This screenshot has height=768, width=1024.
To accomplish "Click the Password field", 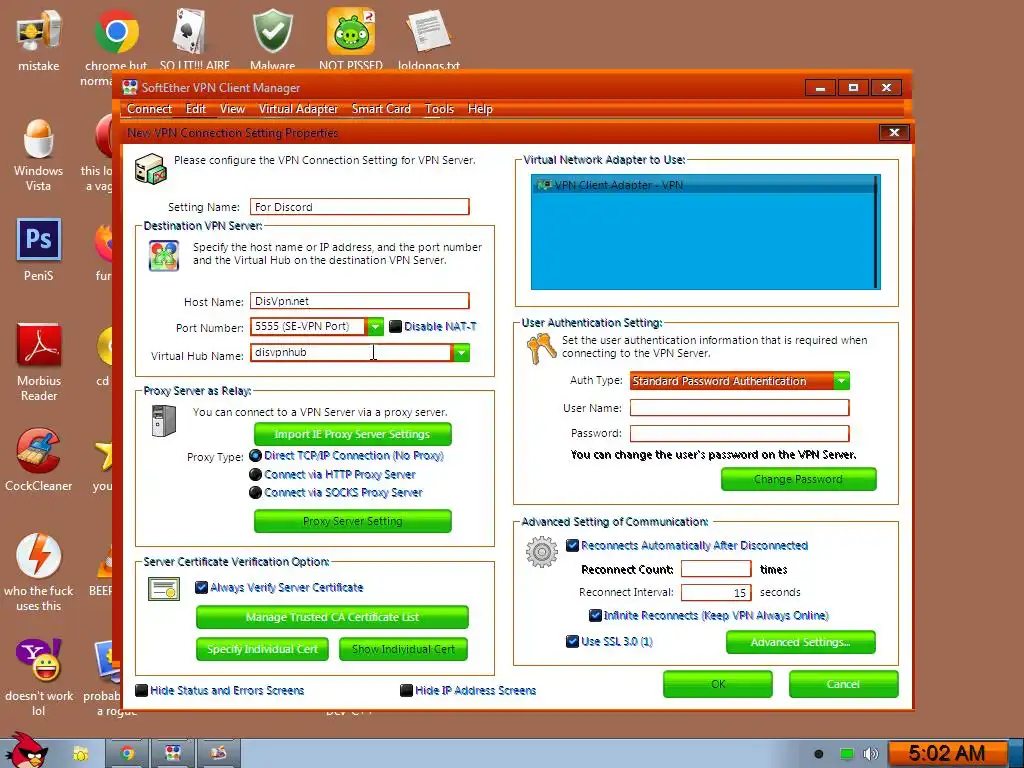I will [739, 433].
